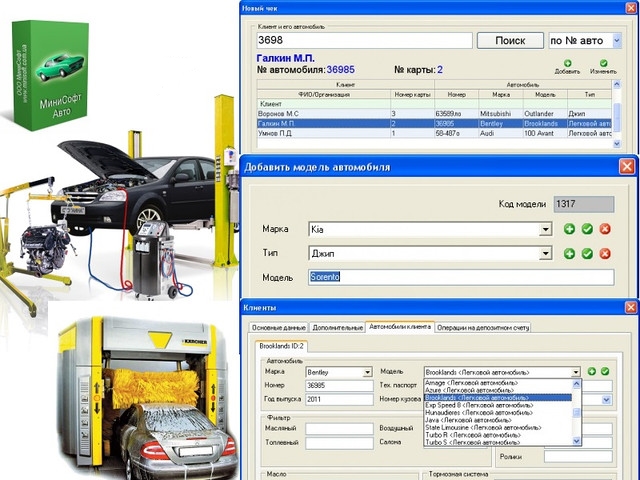Screen dimensions: 640x480
Task: Close the Добавить модель автомобиля dialog
Action: point(627,167)
